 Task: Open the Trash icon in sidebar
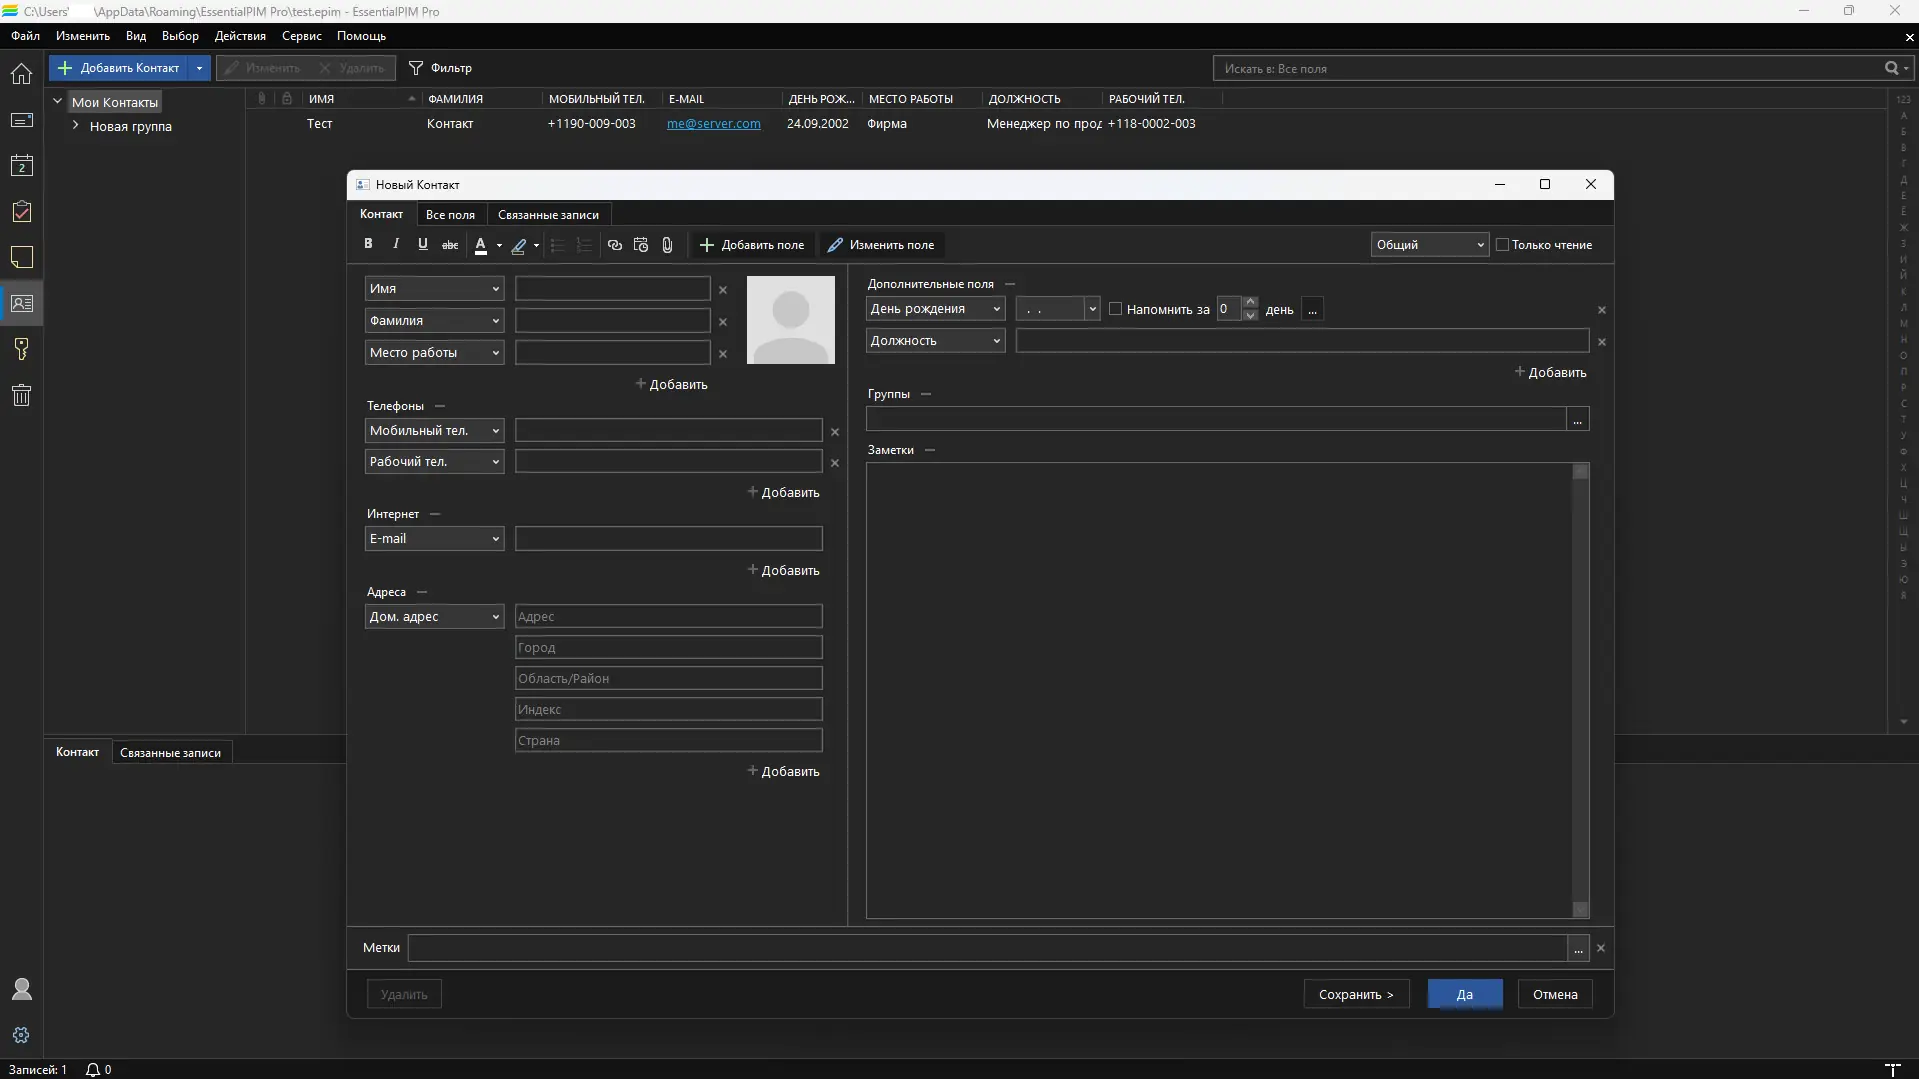21,395
